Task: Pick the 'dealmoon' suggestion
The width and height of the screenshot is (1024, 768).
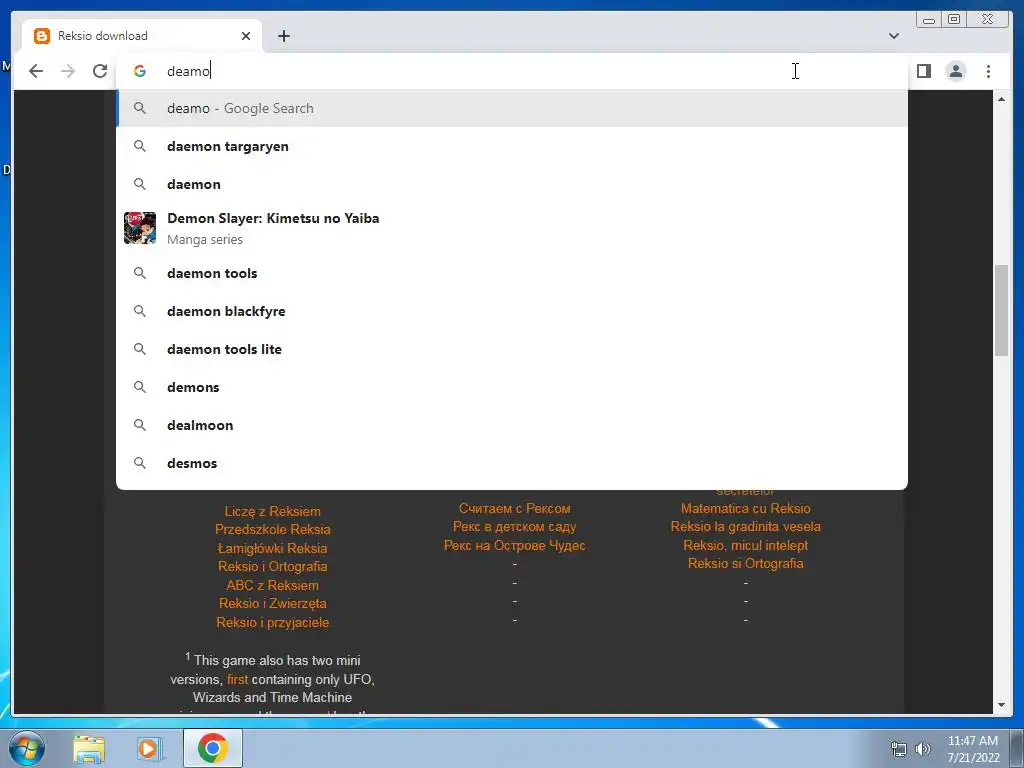Action: pyautogui.click(x=512, y=424)
